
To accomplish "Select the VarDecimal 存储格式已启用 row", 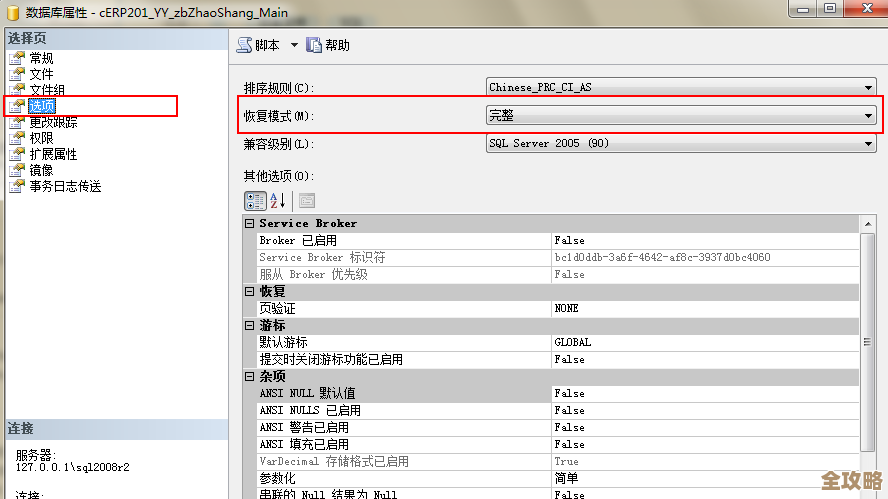I will point(557,461).
